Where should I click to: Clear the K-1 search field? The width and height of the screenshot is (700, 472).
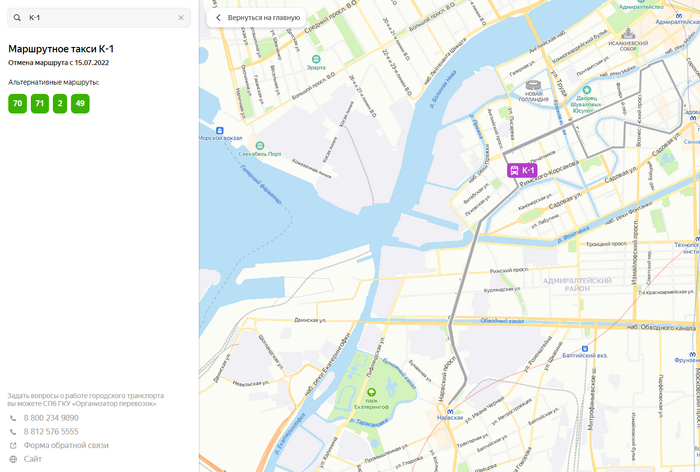[181, 18]
